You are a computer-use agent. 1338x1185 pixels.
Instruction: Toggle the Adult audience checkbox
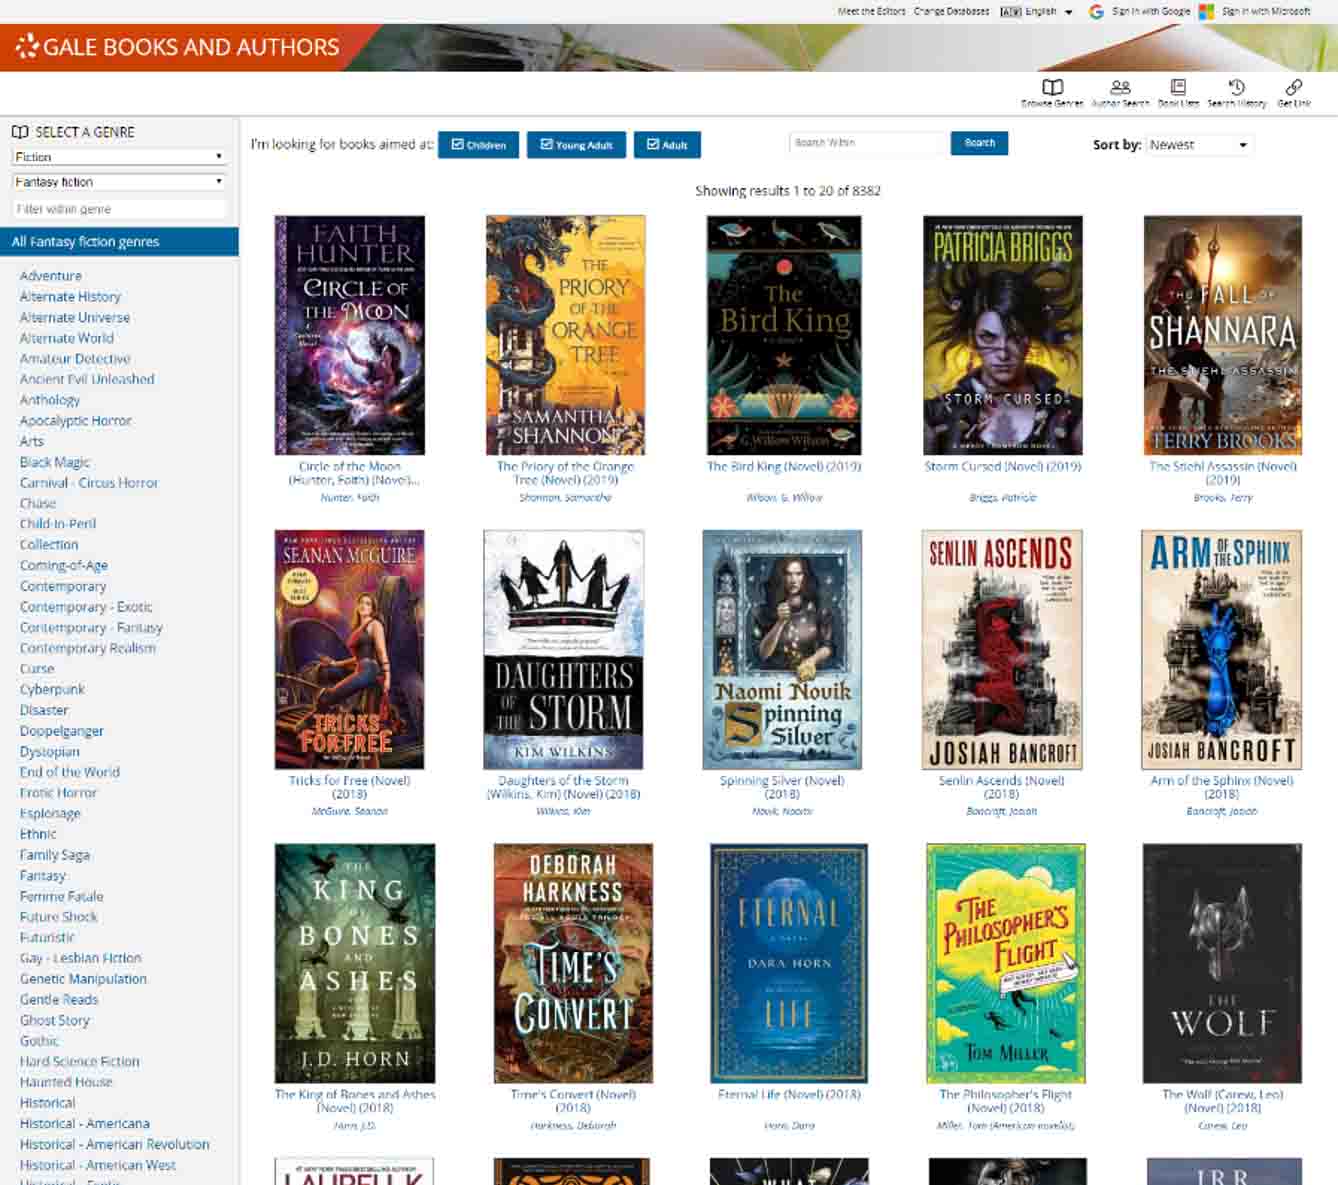[667, 145]
